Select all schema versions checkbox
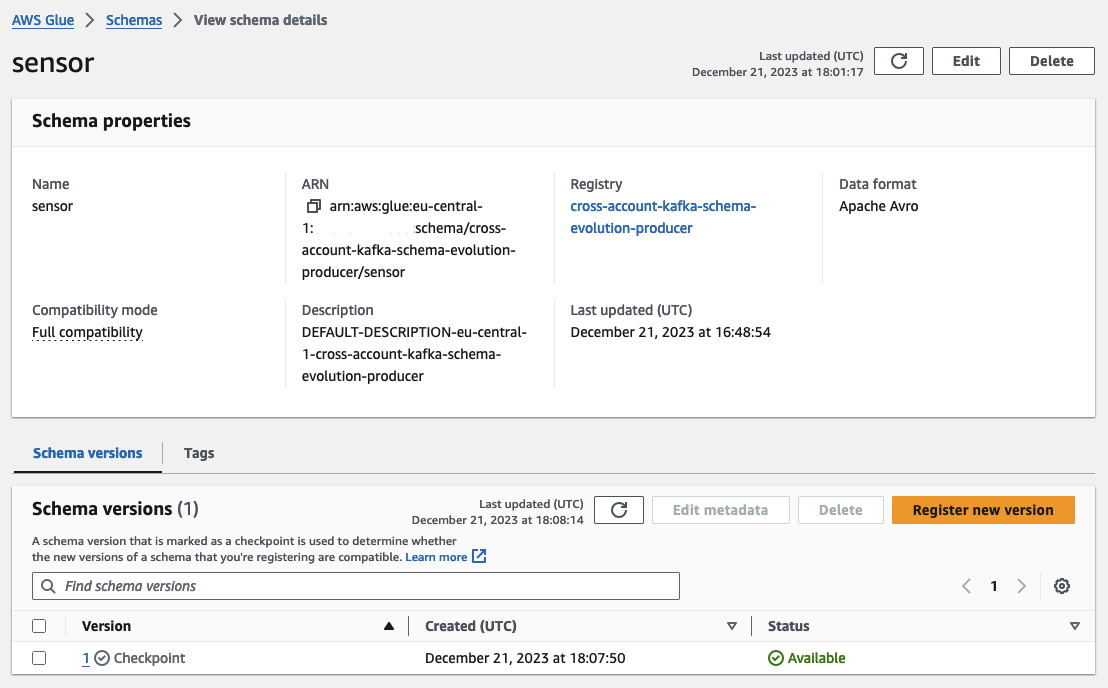The height and width of the screenshot is (688, 1108). click(x=39, y=626)
